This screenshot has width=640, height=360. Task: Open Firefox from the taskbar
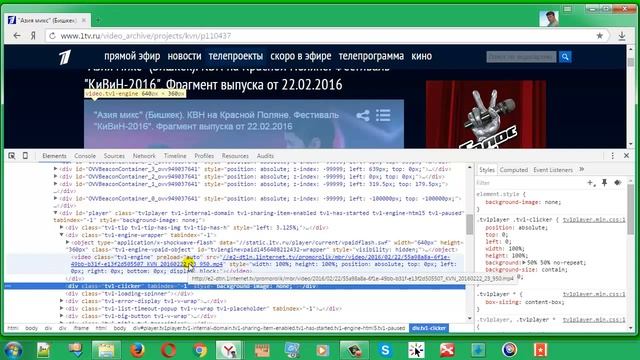[x=137, y=350]
